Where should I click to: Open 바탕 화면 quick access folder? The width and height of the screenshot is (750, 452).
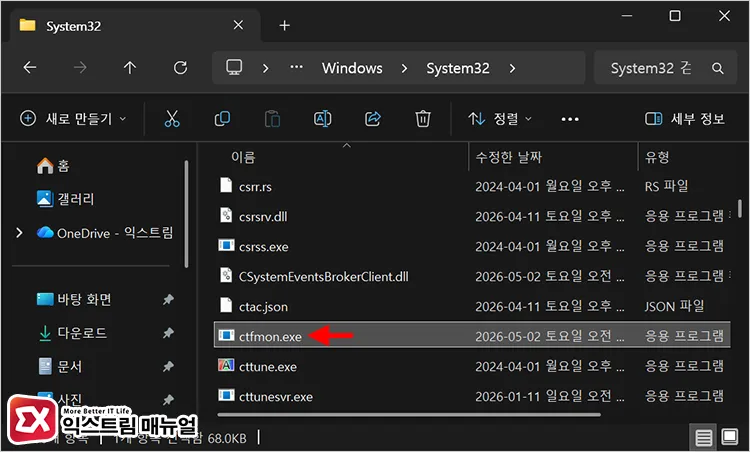click(74, 299)
